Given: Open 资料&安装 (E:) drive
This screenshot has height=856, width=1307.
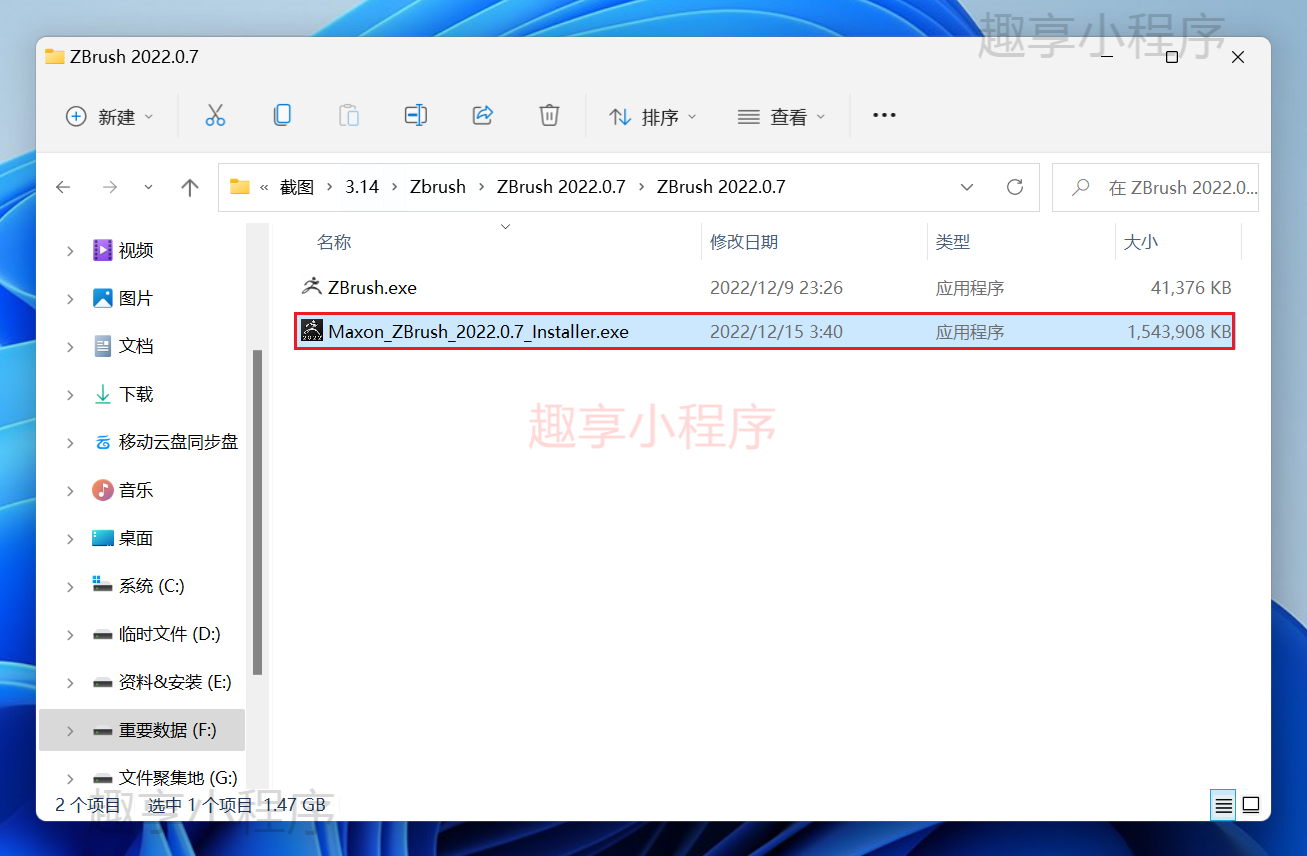Looking at the screenshot, I should pyautogui.click(x=175, y=682).
